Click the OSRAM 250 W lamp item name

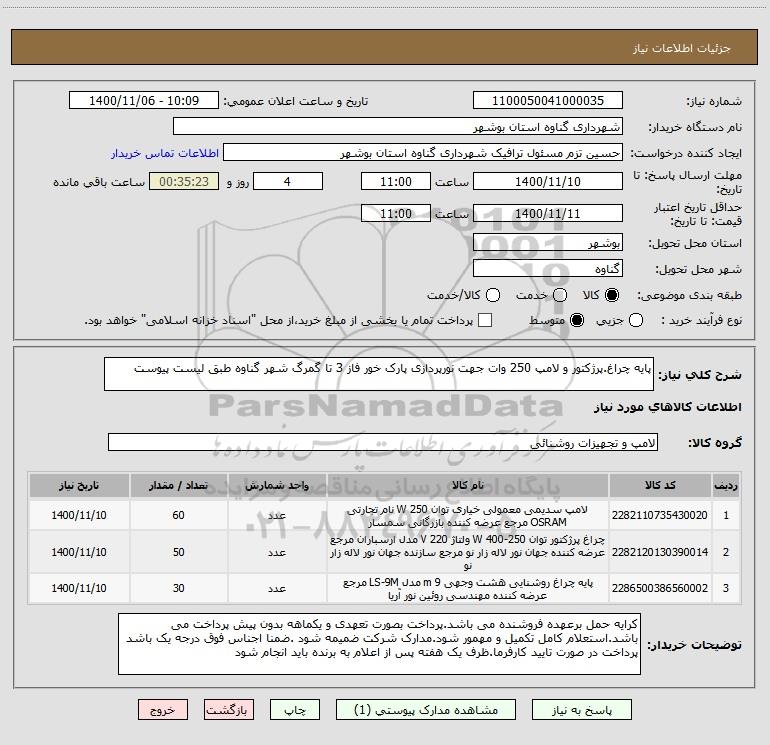pyautogui.click(x=468, y=516)
